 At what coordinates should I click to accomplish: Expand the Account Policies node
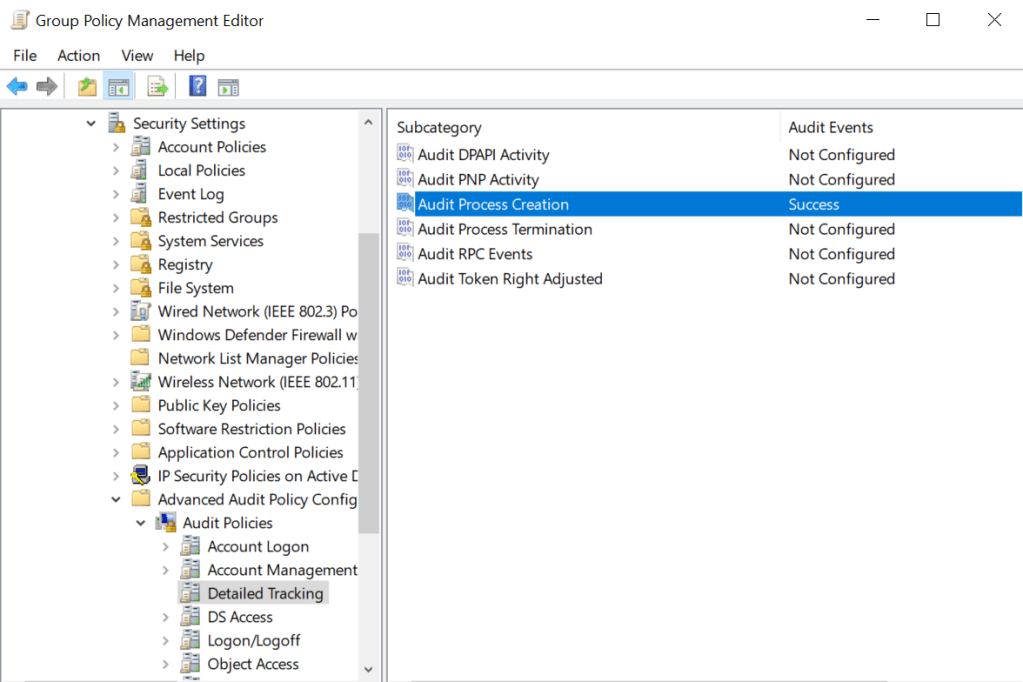116,147
